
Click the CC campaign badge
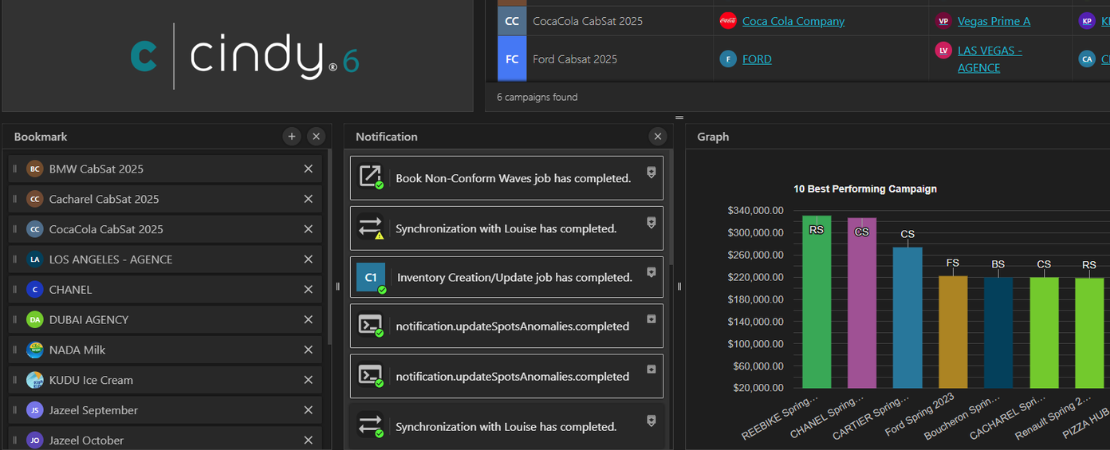(x=511, y=21)
